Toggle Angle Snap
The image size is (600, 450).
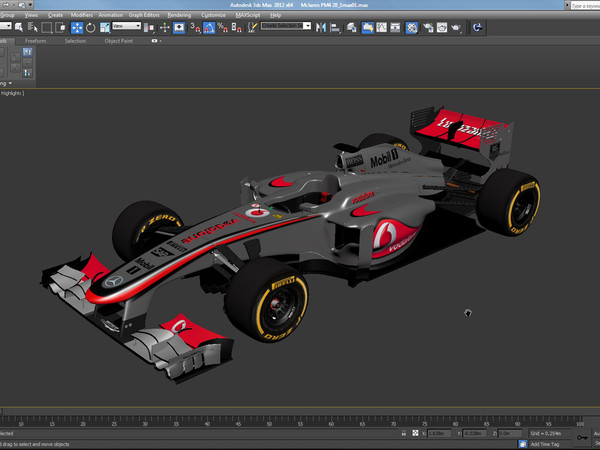coord(209,27)
